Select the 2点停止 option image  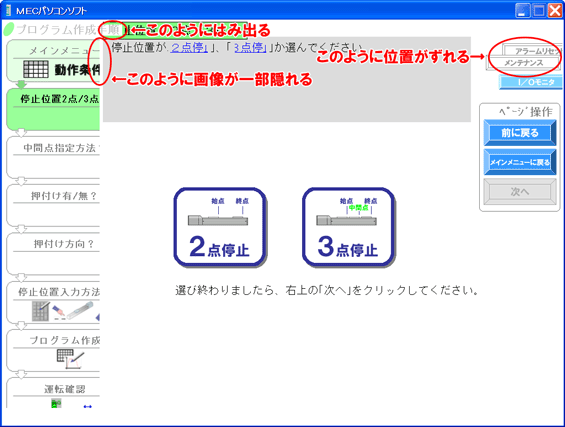pyautogui.click(x=220, y=227)
